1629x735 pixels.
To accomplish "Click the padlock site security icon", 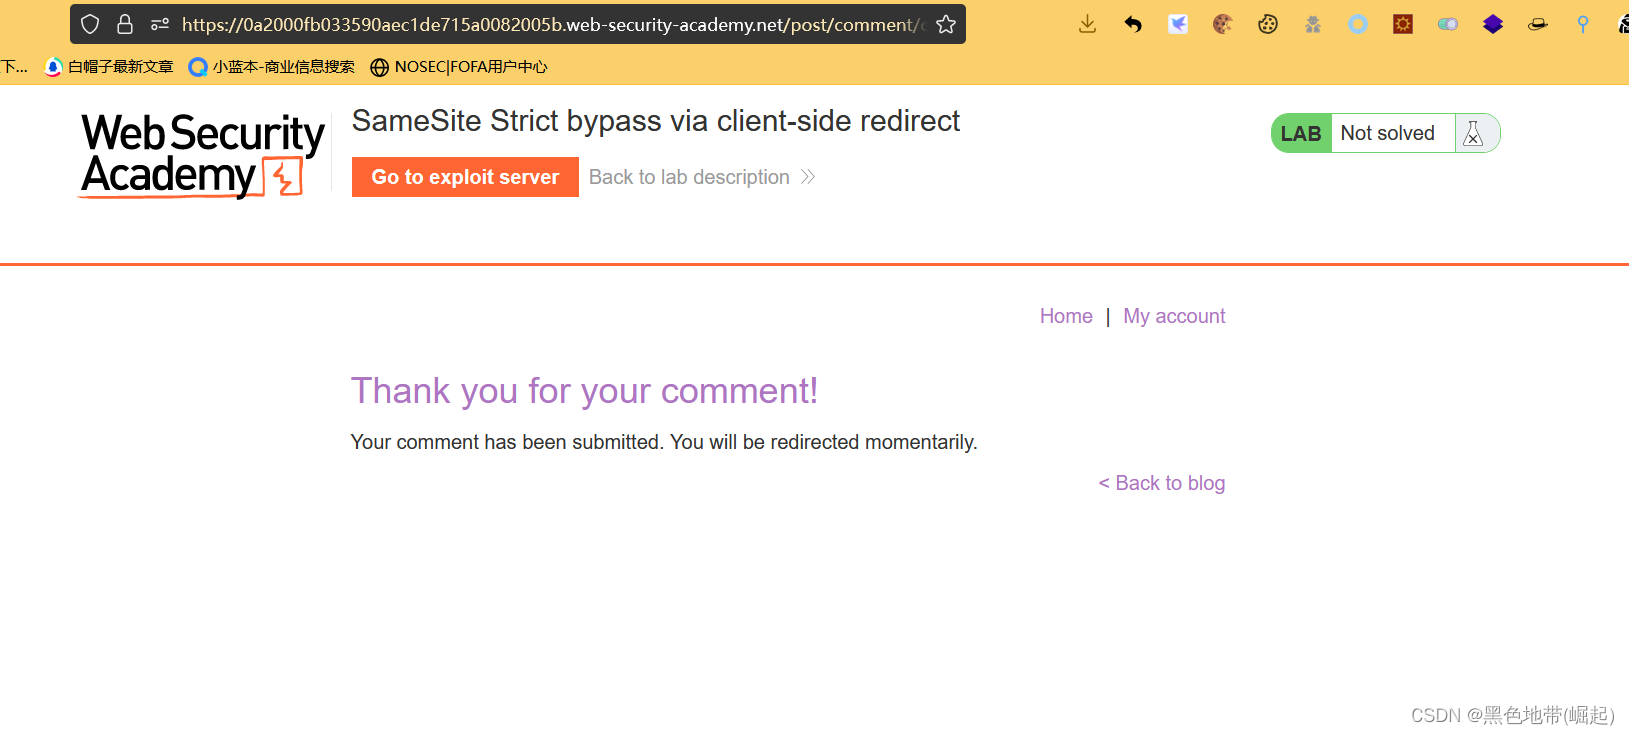I will click(x=125, y=24).
